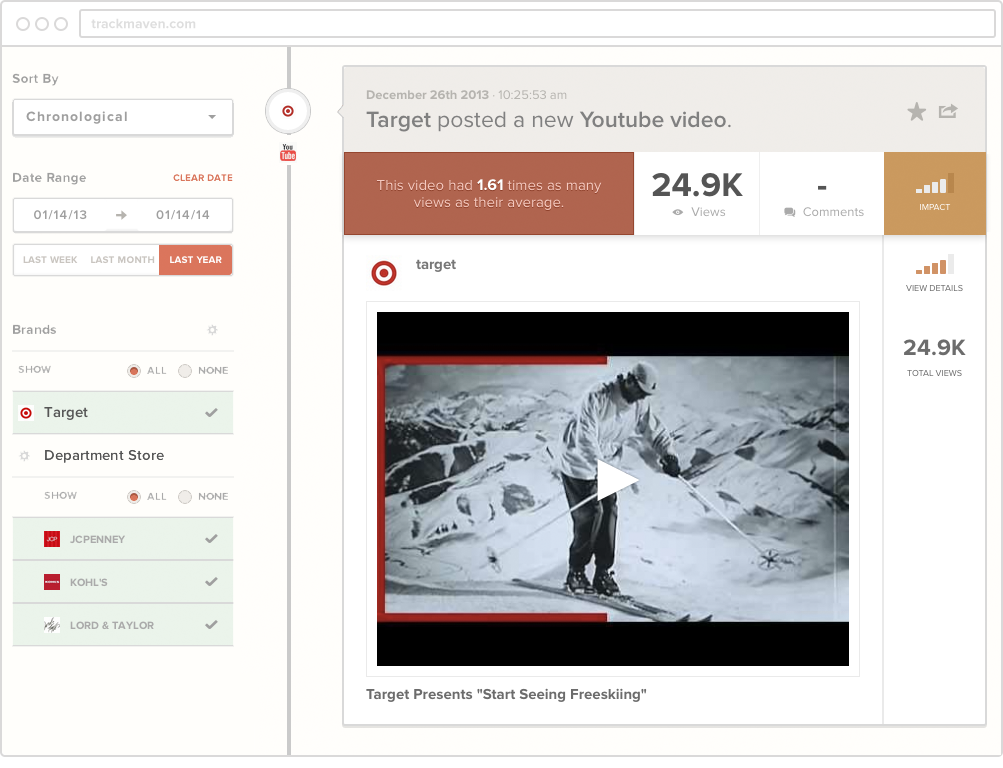Click the date range arrow icon
This screenshot has height=768, width=1003.
point(121,216)
